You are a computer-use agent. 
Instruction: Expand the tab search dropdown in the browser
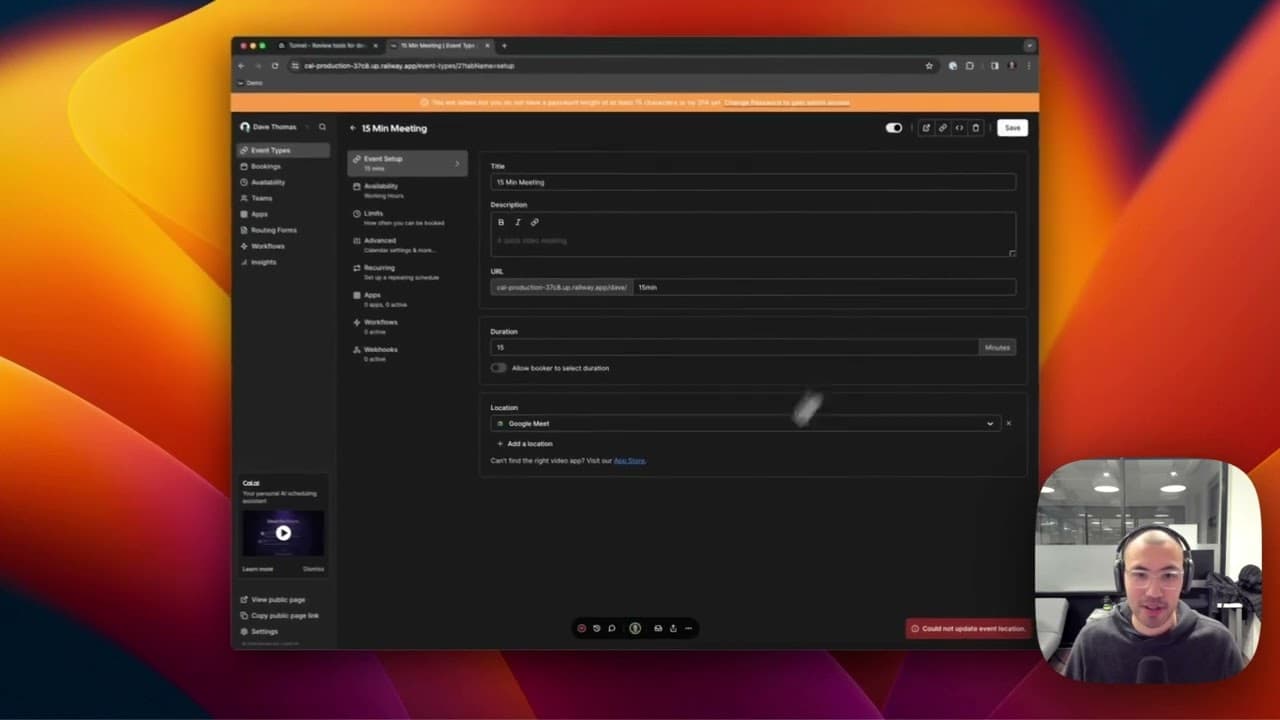click(x=1029, y=45)
